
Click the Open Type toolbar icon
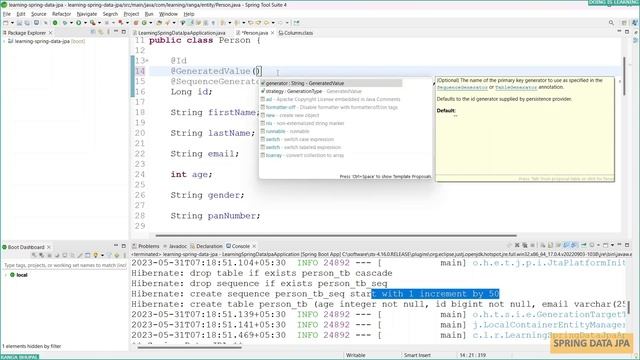point(159,23)
